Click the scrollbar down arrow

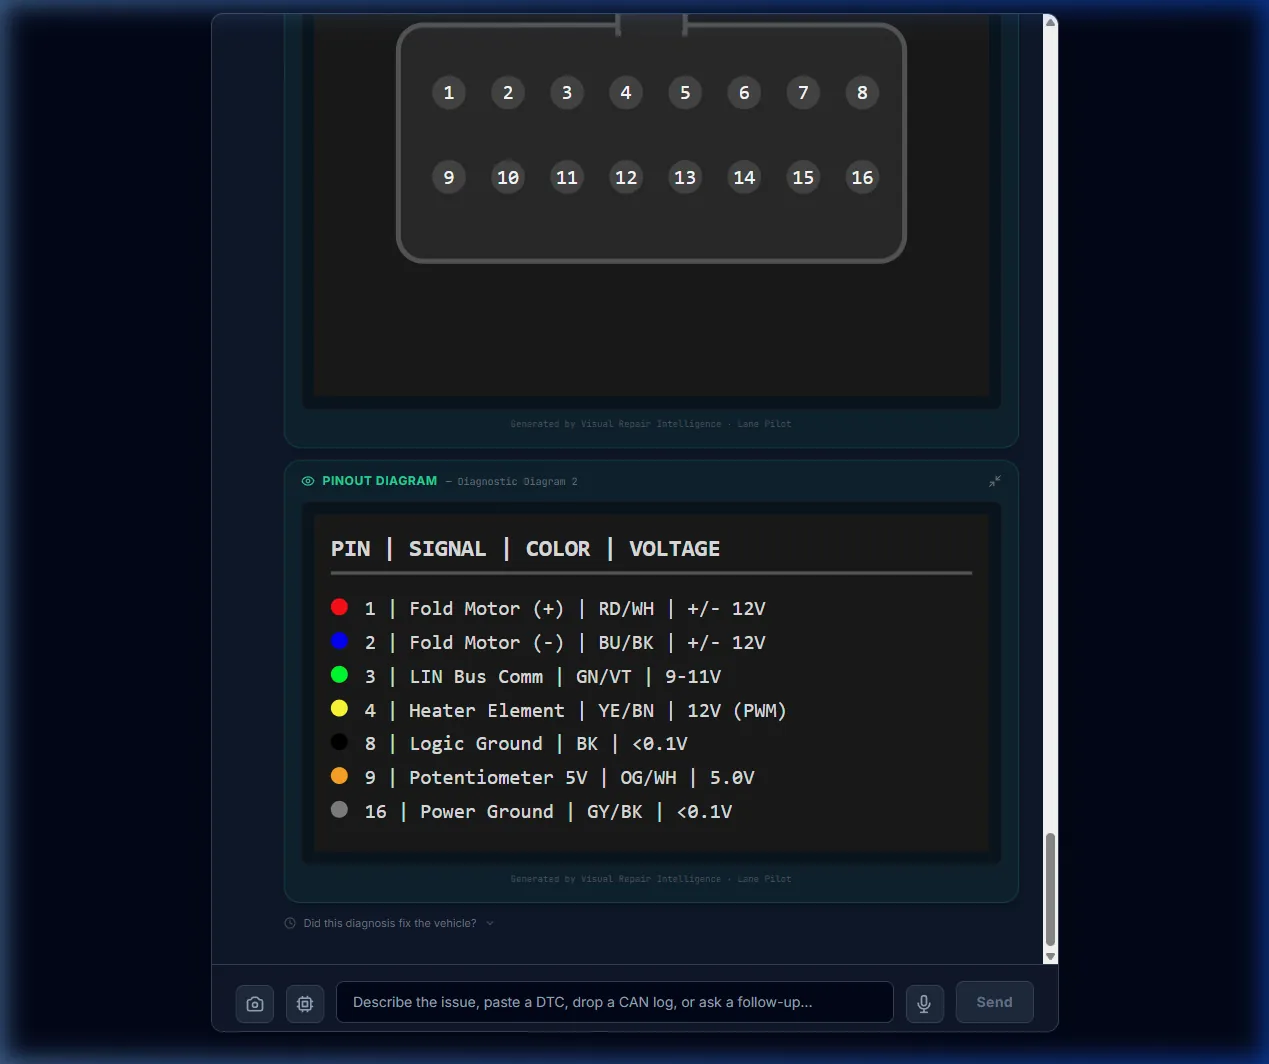coord(1050,957)
